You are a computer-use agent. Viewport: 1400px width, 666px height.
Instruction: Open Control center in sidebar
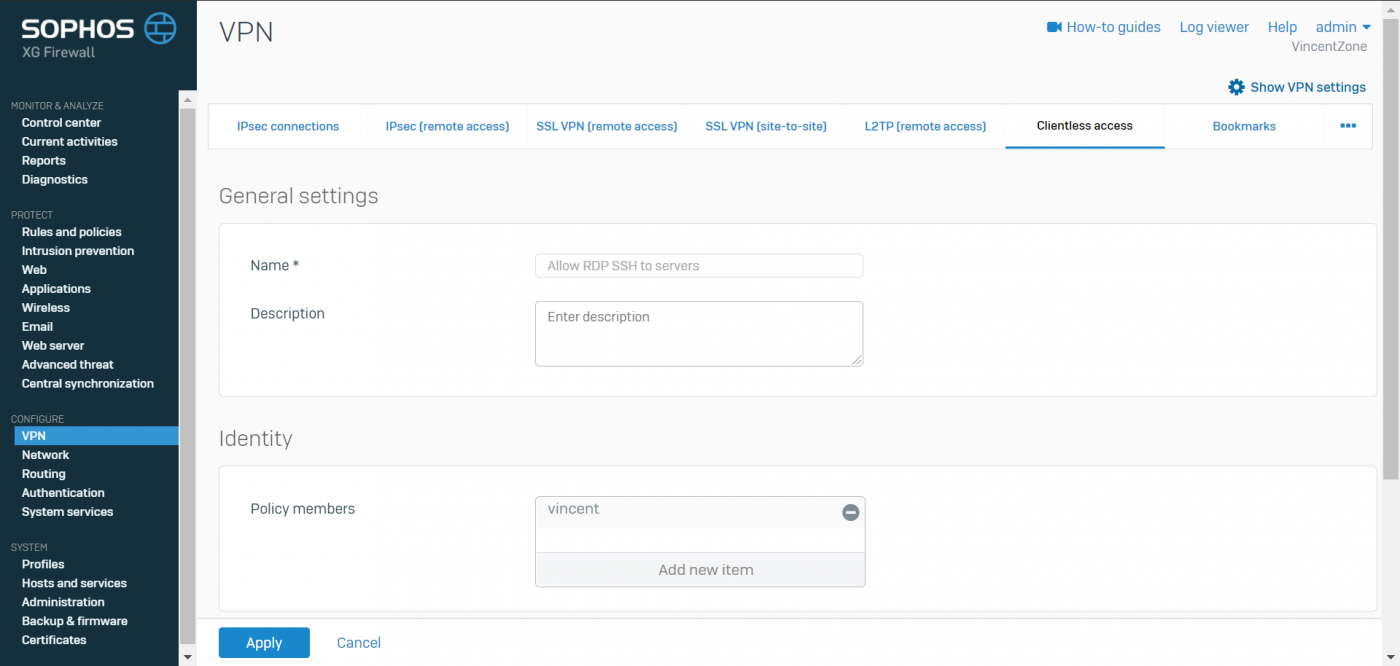pos(62,123)
